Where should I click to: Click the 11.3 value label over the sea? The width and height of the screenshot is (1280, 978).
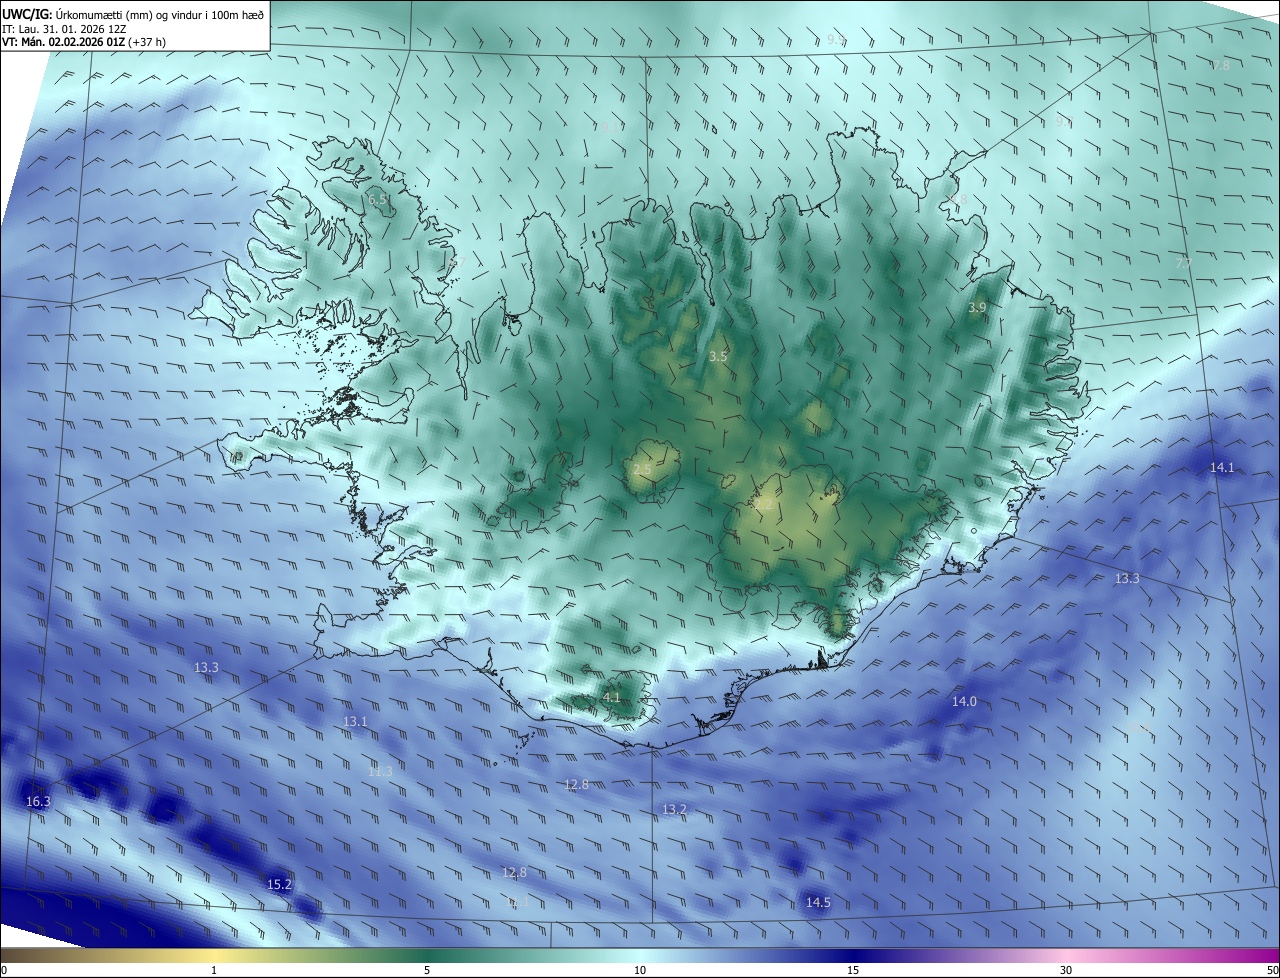click(380, 772)
